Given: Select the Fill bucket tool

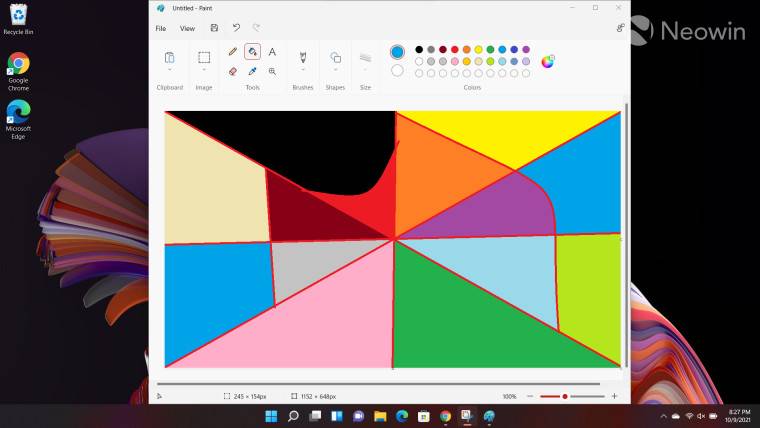Looking at the screenshot, I should pyautogui.click(x=252, y=51).
